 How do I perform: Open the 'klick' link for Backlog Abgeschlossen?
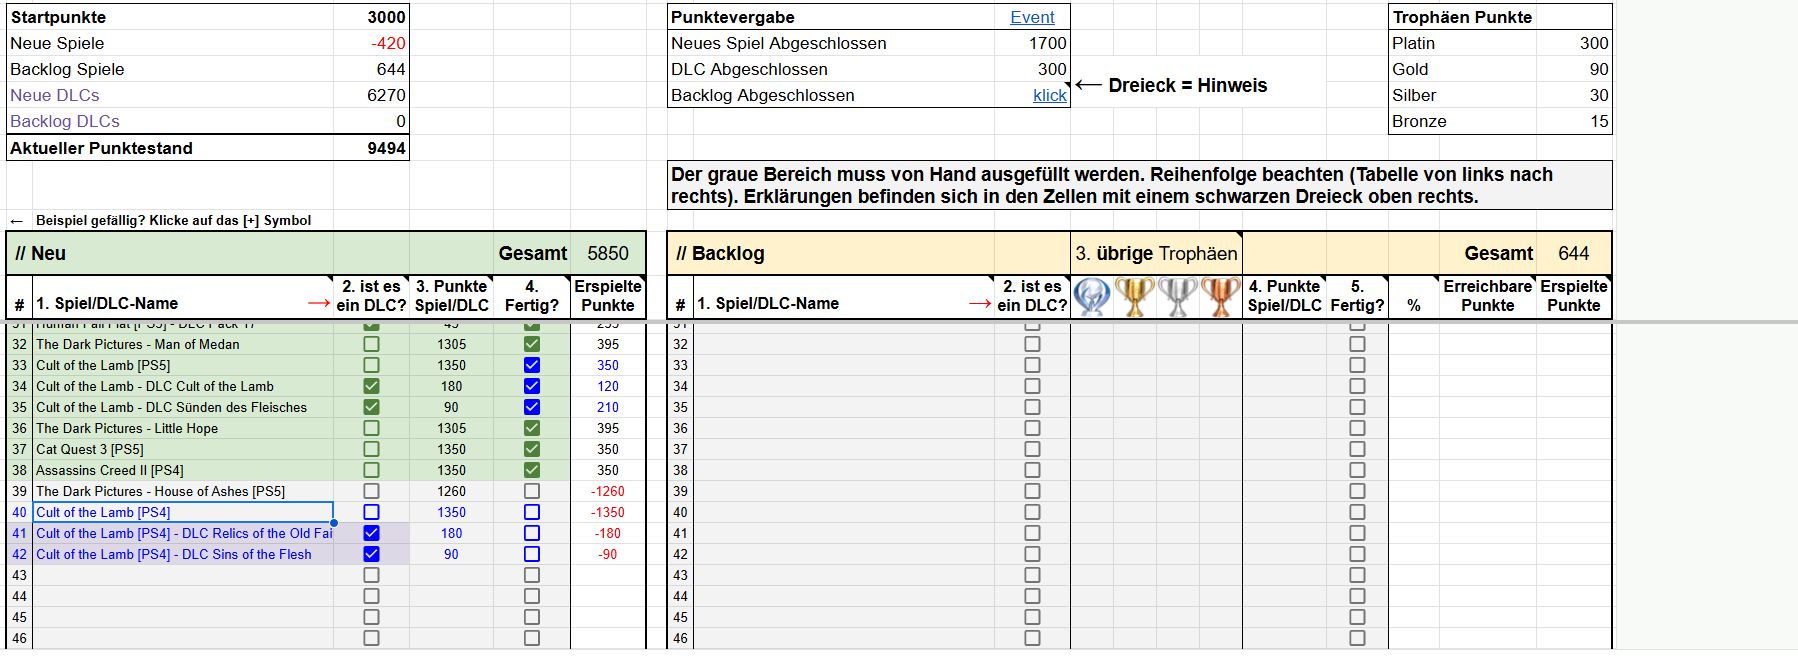click(1049, 95)
